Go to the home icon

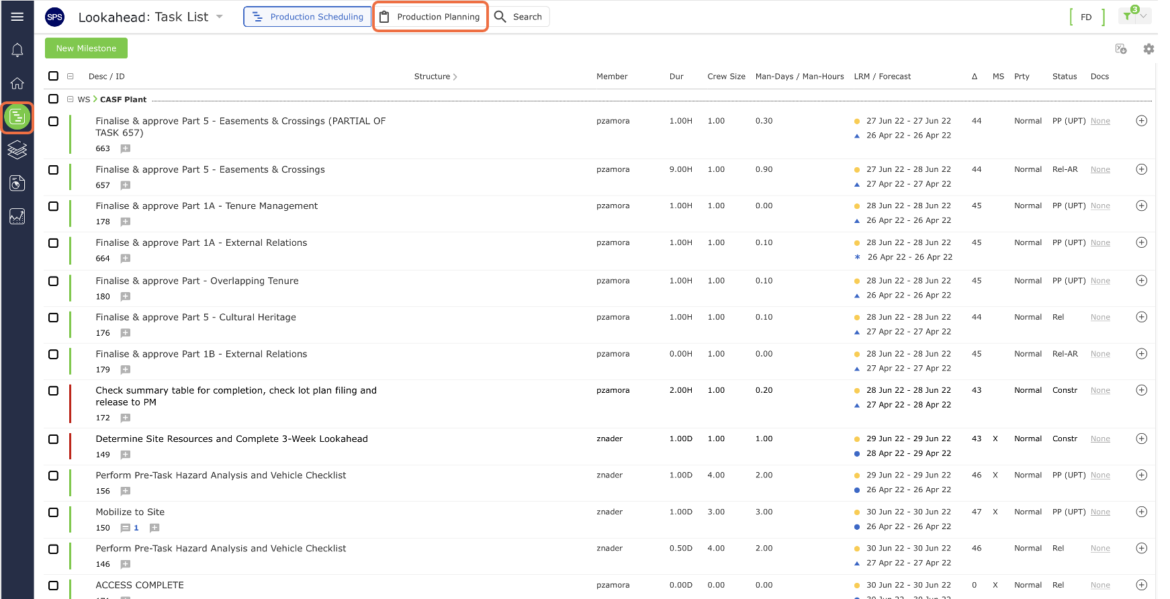17,83
